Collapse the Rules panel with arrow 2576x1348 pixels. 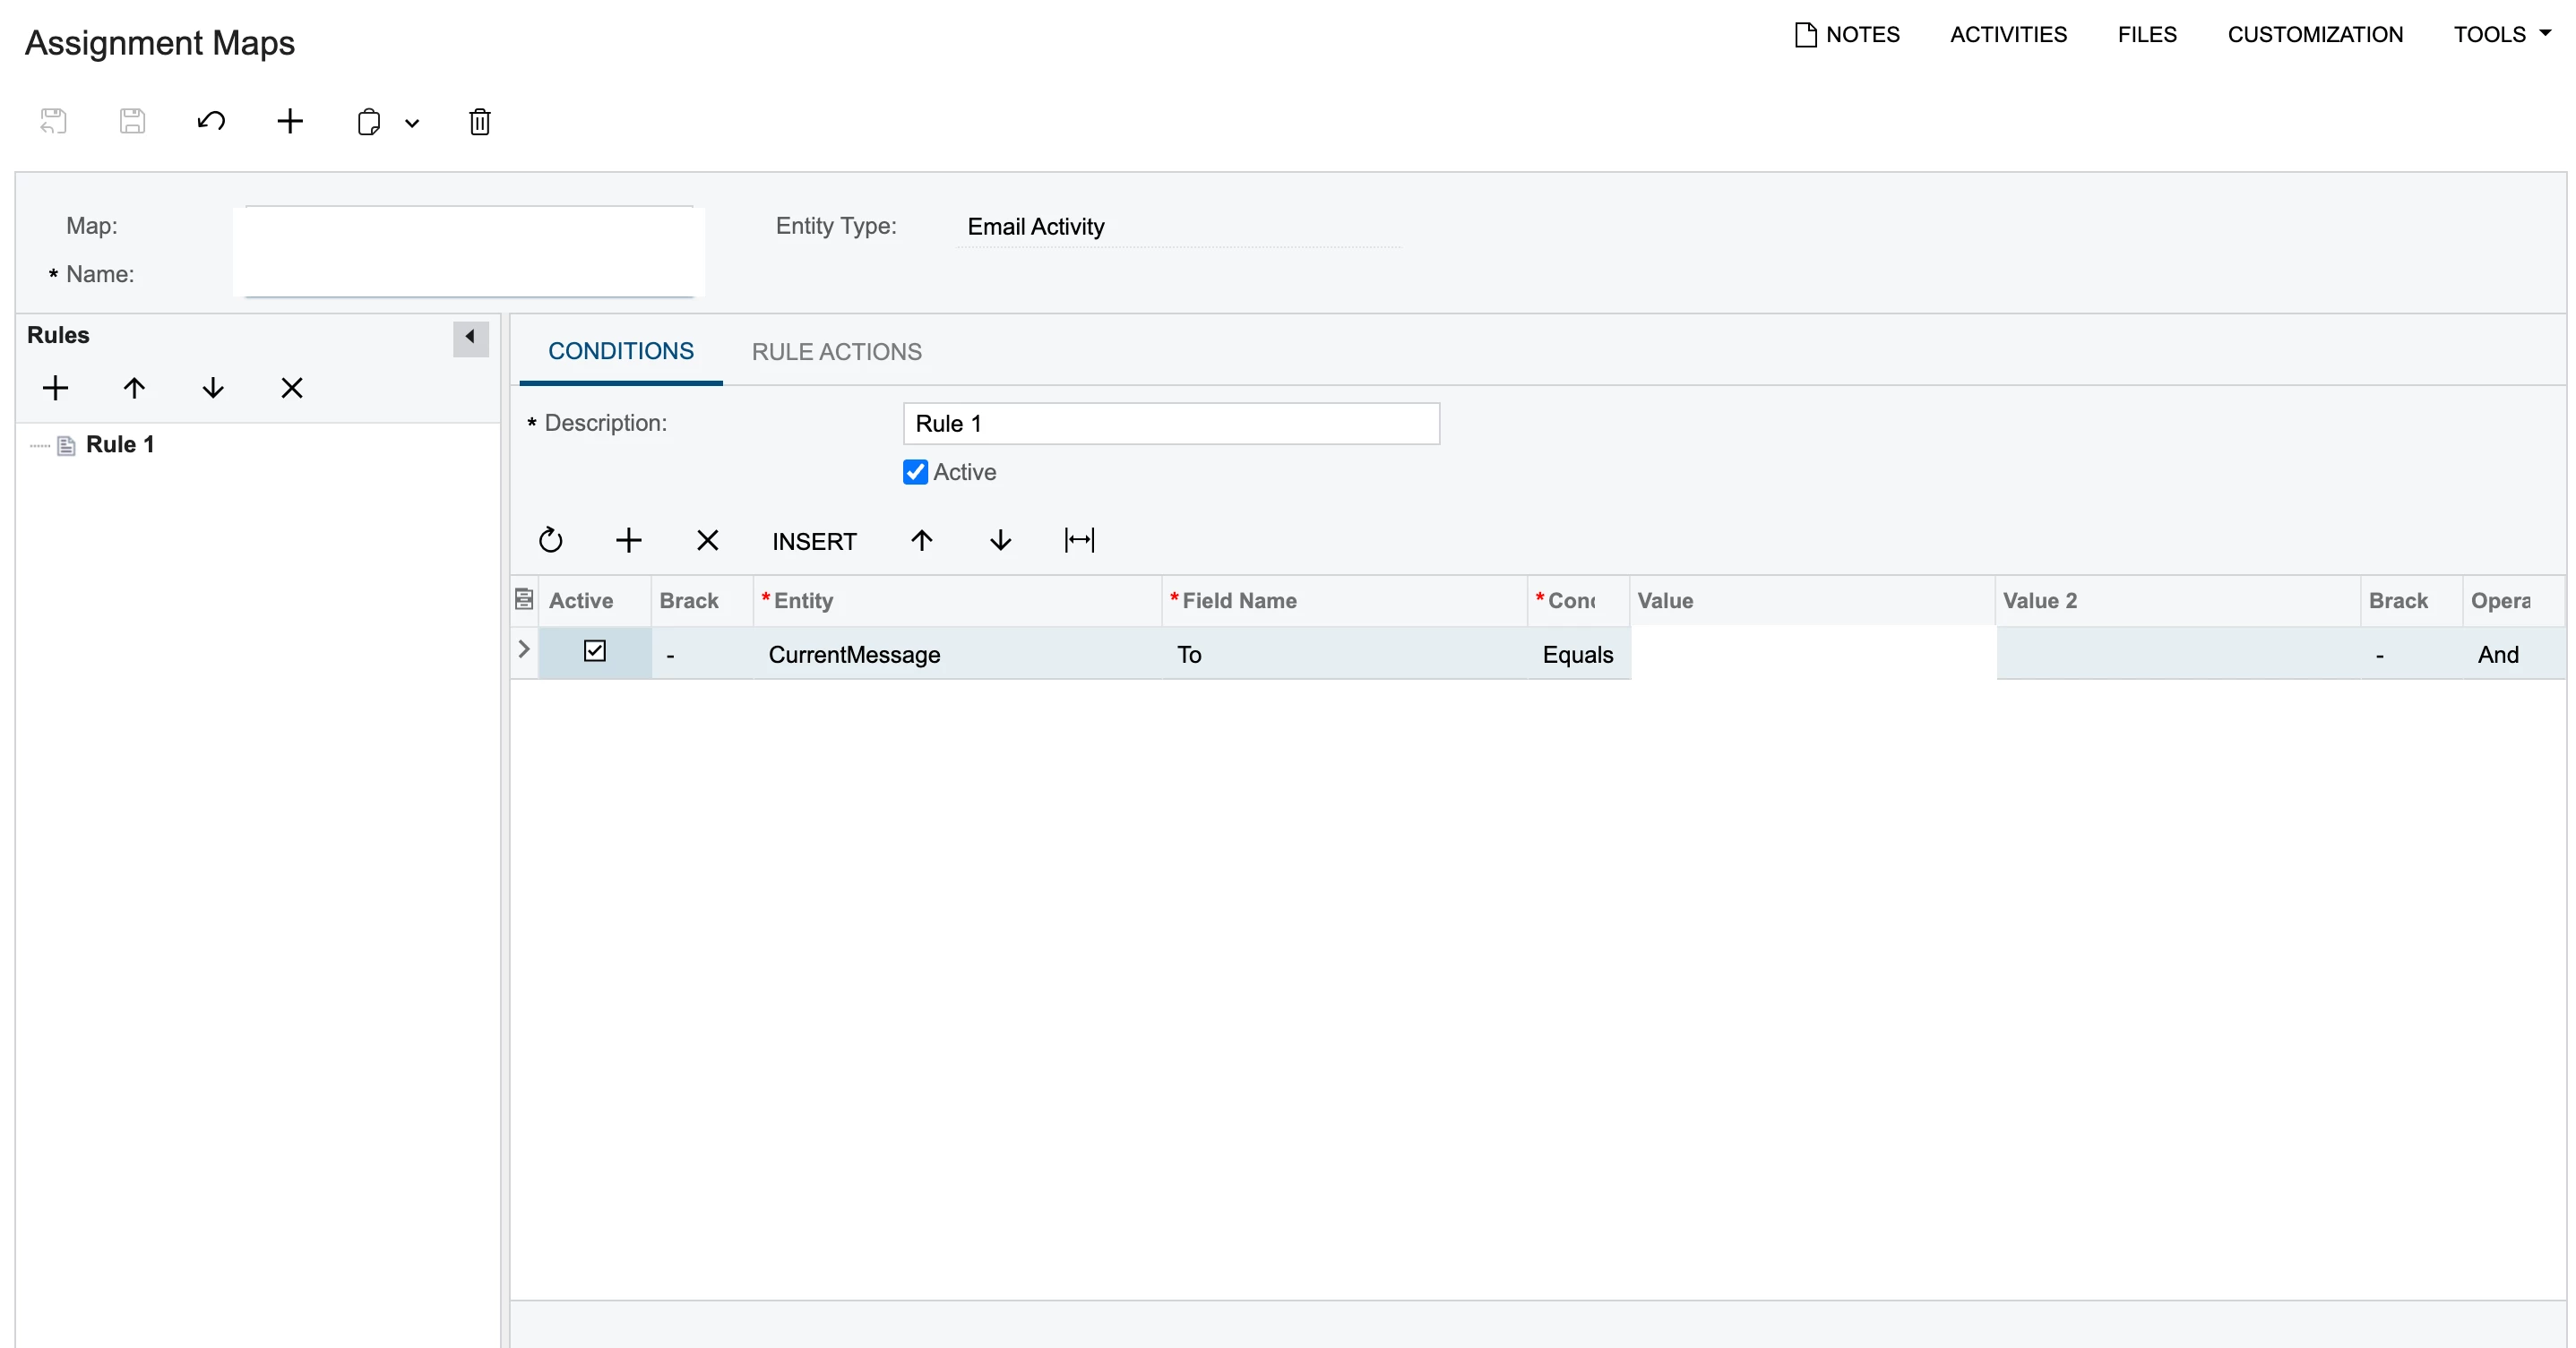point(470,337)
